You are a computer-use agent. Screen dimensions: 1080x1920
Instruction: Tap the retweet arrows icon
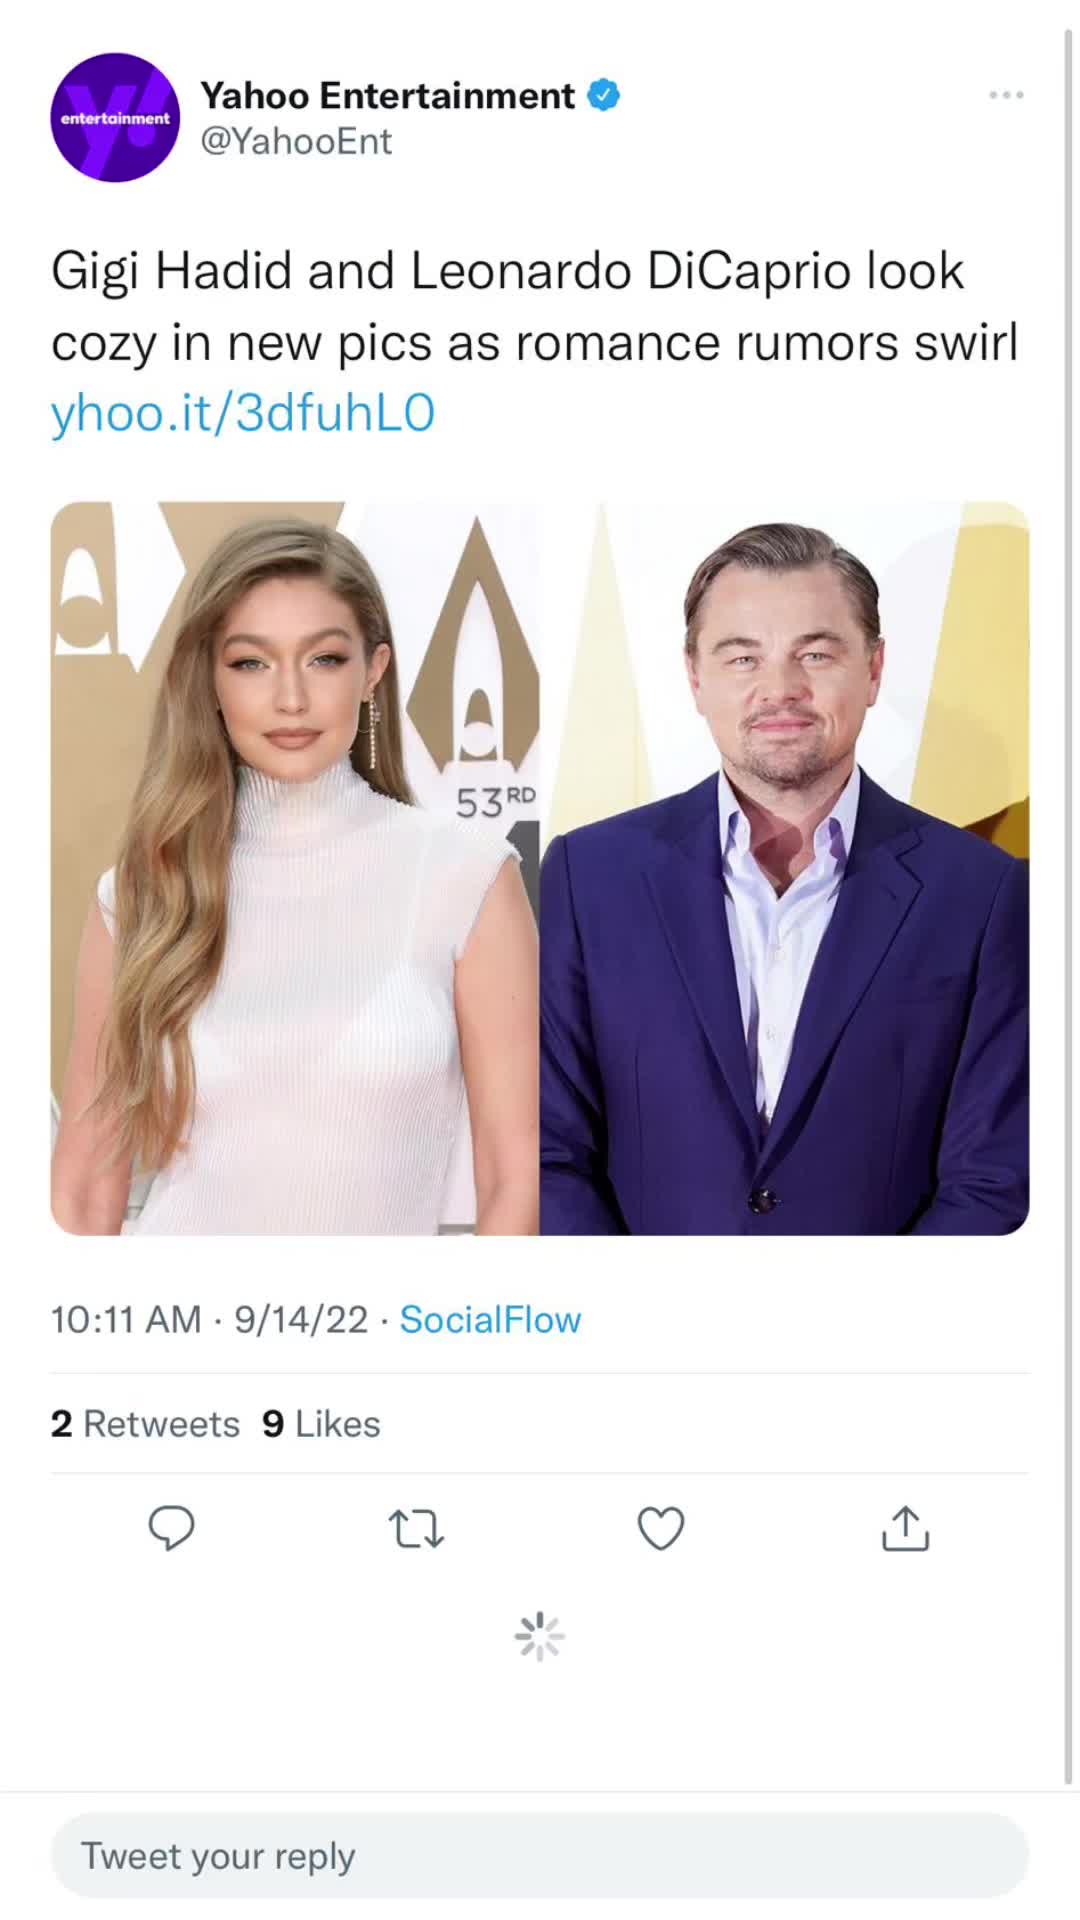click(416, 1529)
